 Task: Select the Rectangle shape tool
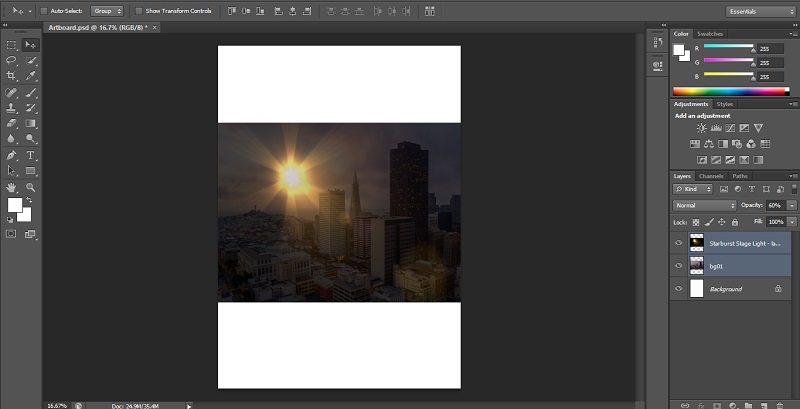click(31, 170)
